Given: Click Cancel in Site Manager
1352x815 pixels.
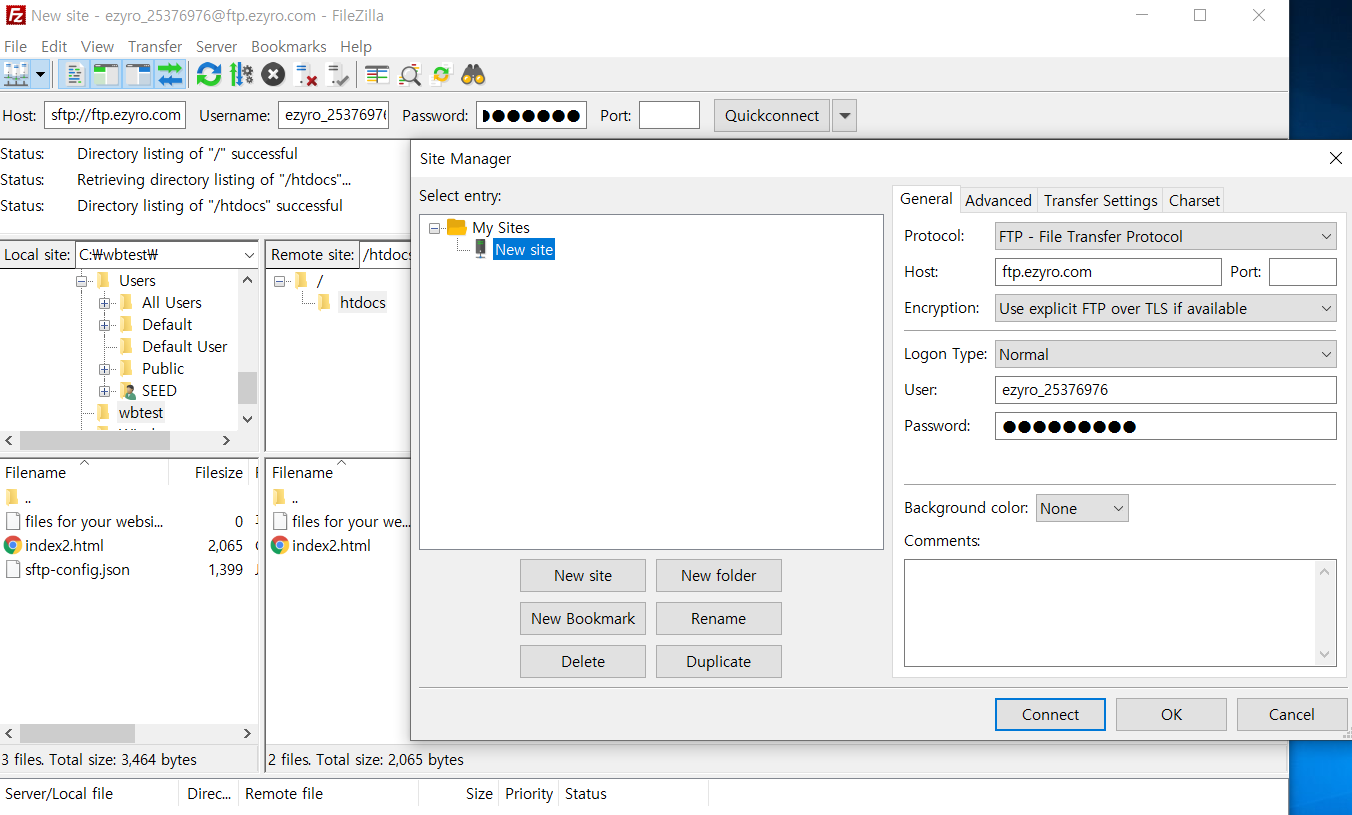Looking at the screenshot, I should 1292,714.
